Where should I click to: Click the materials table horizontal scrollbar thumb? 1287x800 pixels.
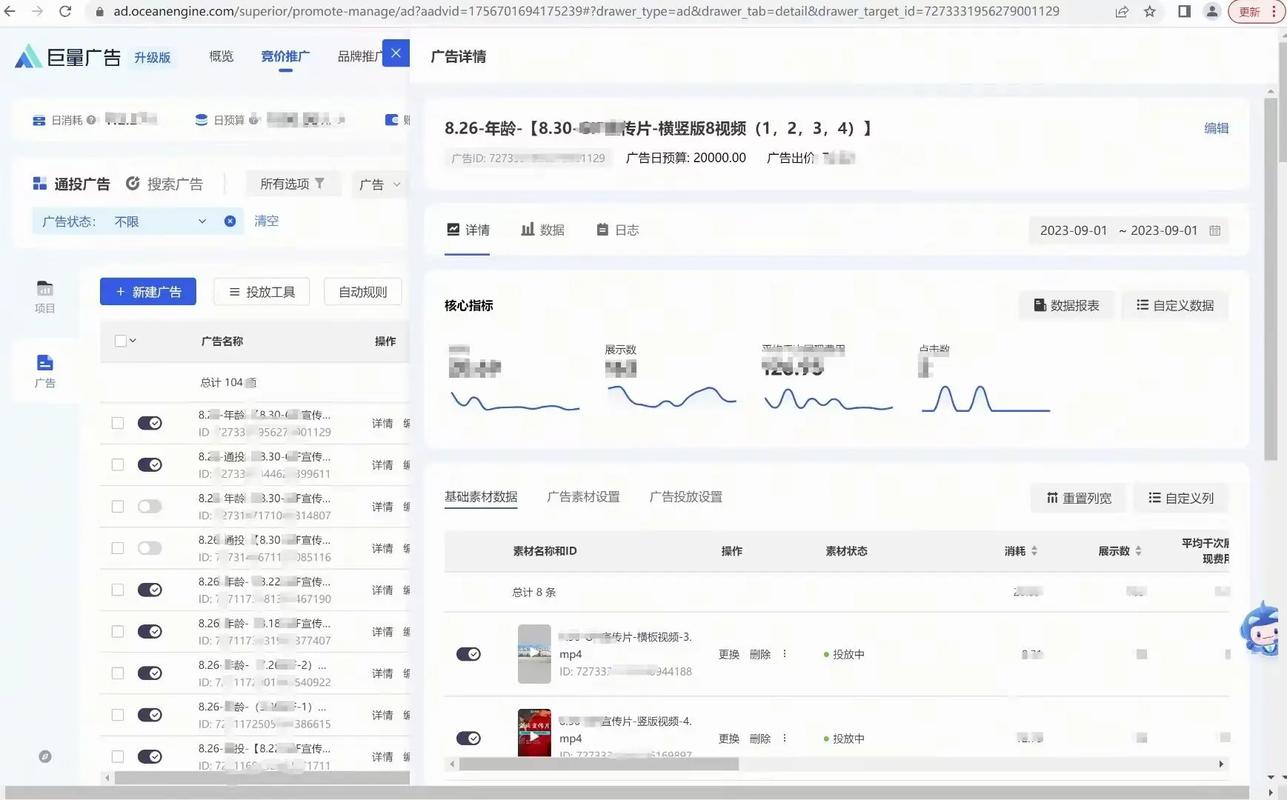point(599,764)
